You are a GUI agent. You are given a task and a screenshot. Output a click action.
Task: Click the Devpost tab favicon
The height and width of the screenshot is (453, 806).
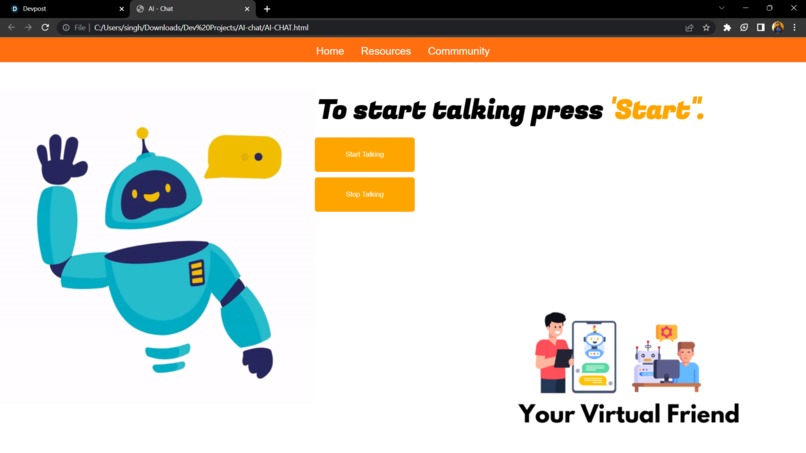coord(14,9)
